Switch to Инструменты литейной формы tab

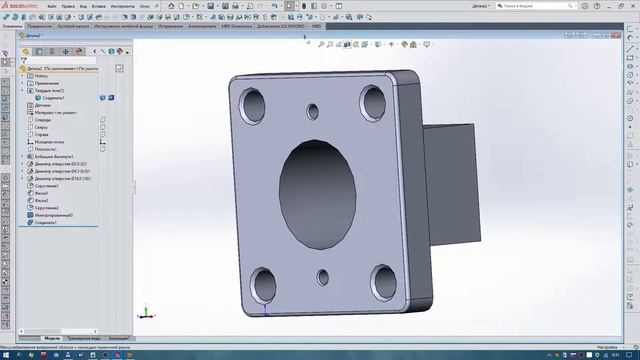pyautogui.click(x=124, y=26)
